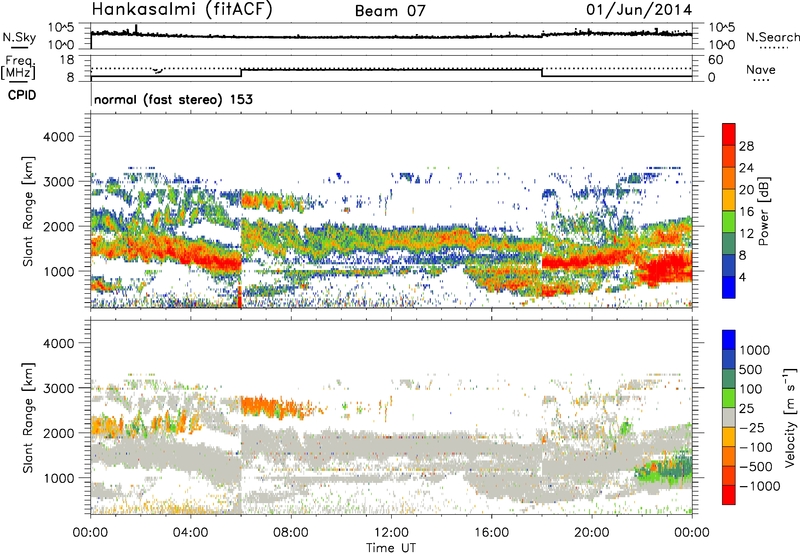Click the '12:00' time axis tick label

(x=391, y=533)
